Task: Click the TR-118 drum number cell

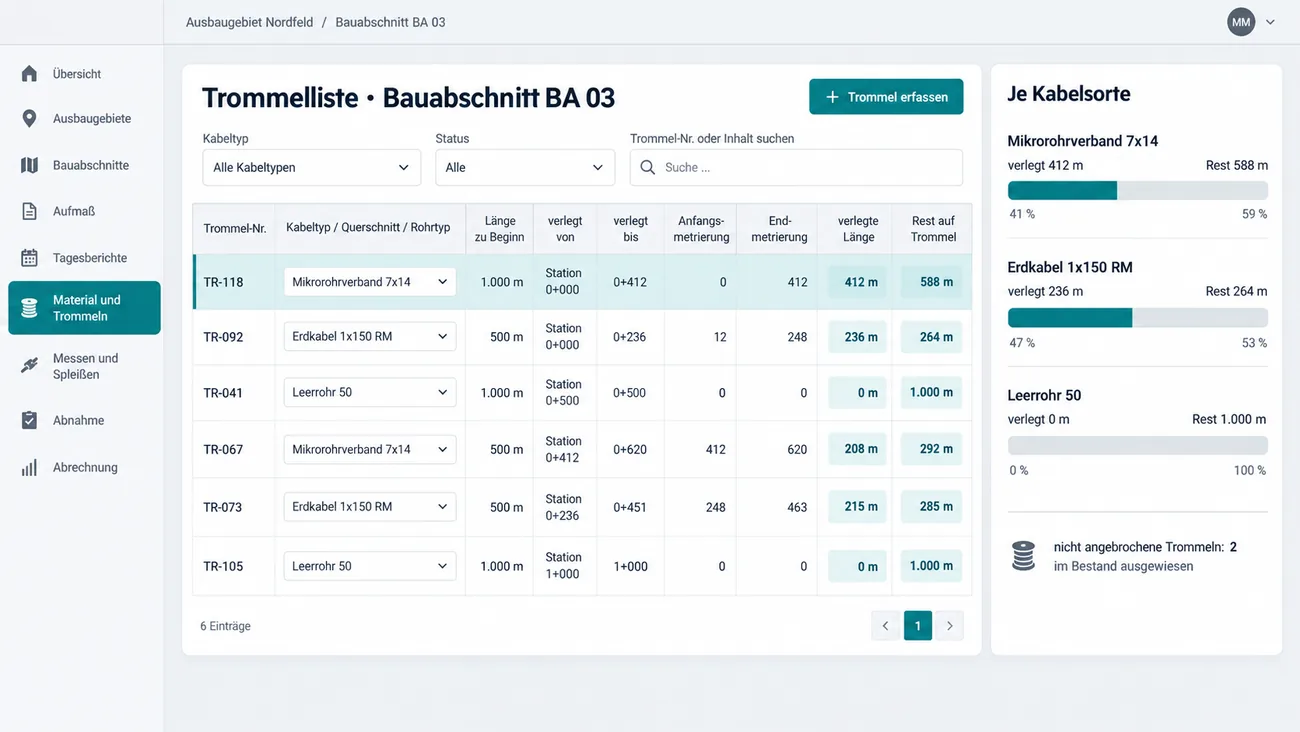Action: tap(223, 282)
